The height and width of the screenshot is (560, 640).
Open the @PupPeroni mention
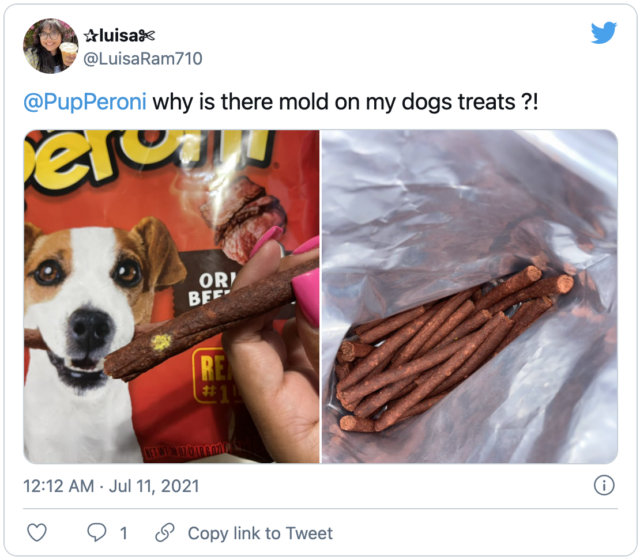(85, 102)
